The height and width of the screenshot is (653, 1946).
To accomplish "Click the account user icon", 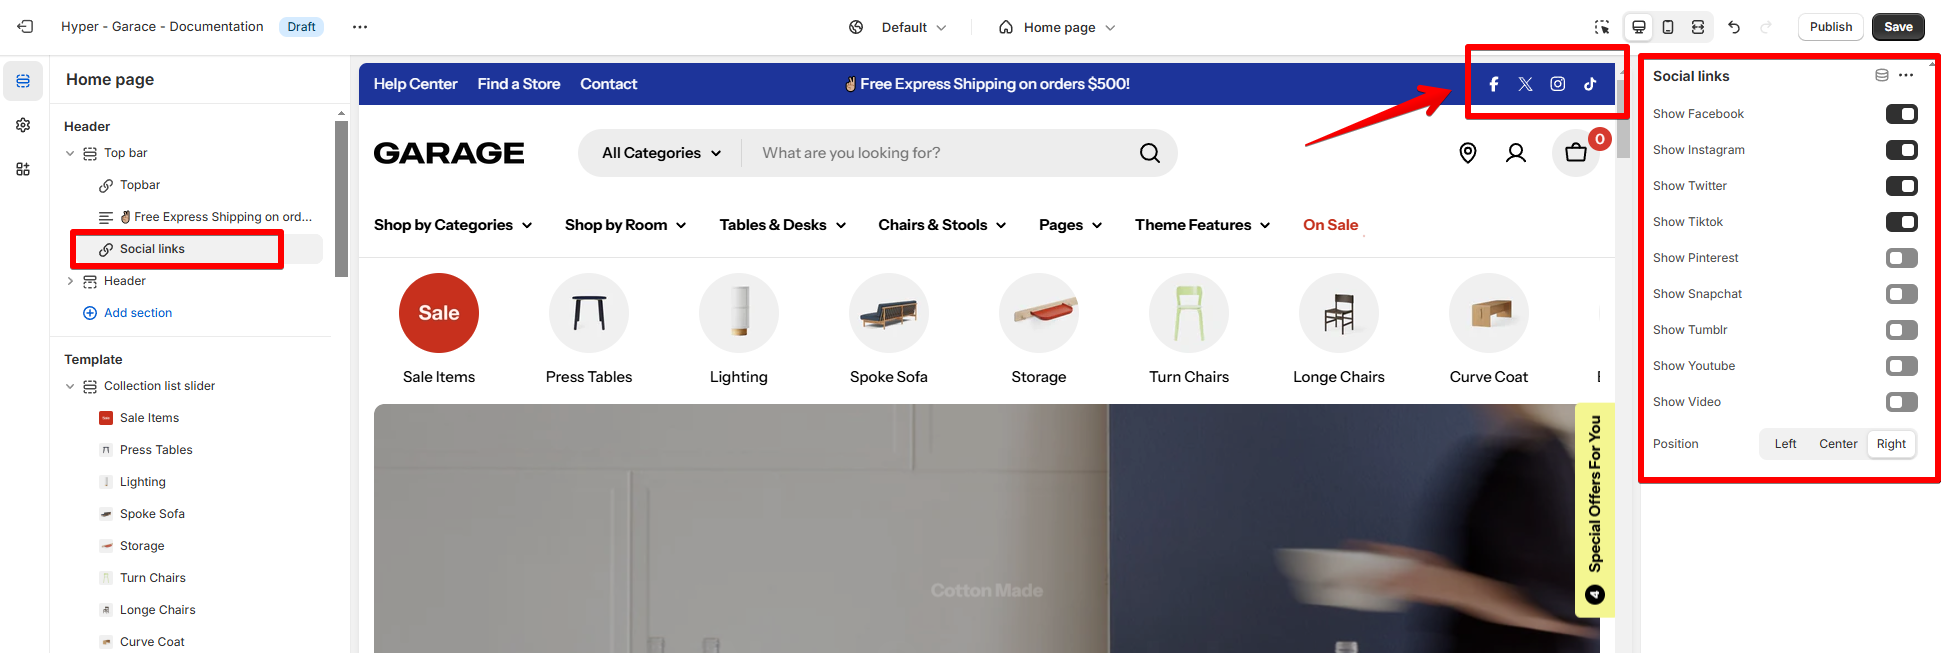I will (x=1516, y=153).
